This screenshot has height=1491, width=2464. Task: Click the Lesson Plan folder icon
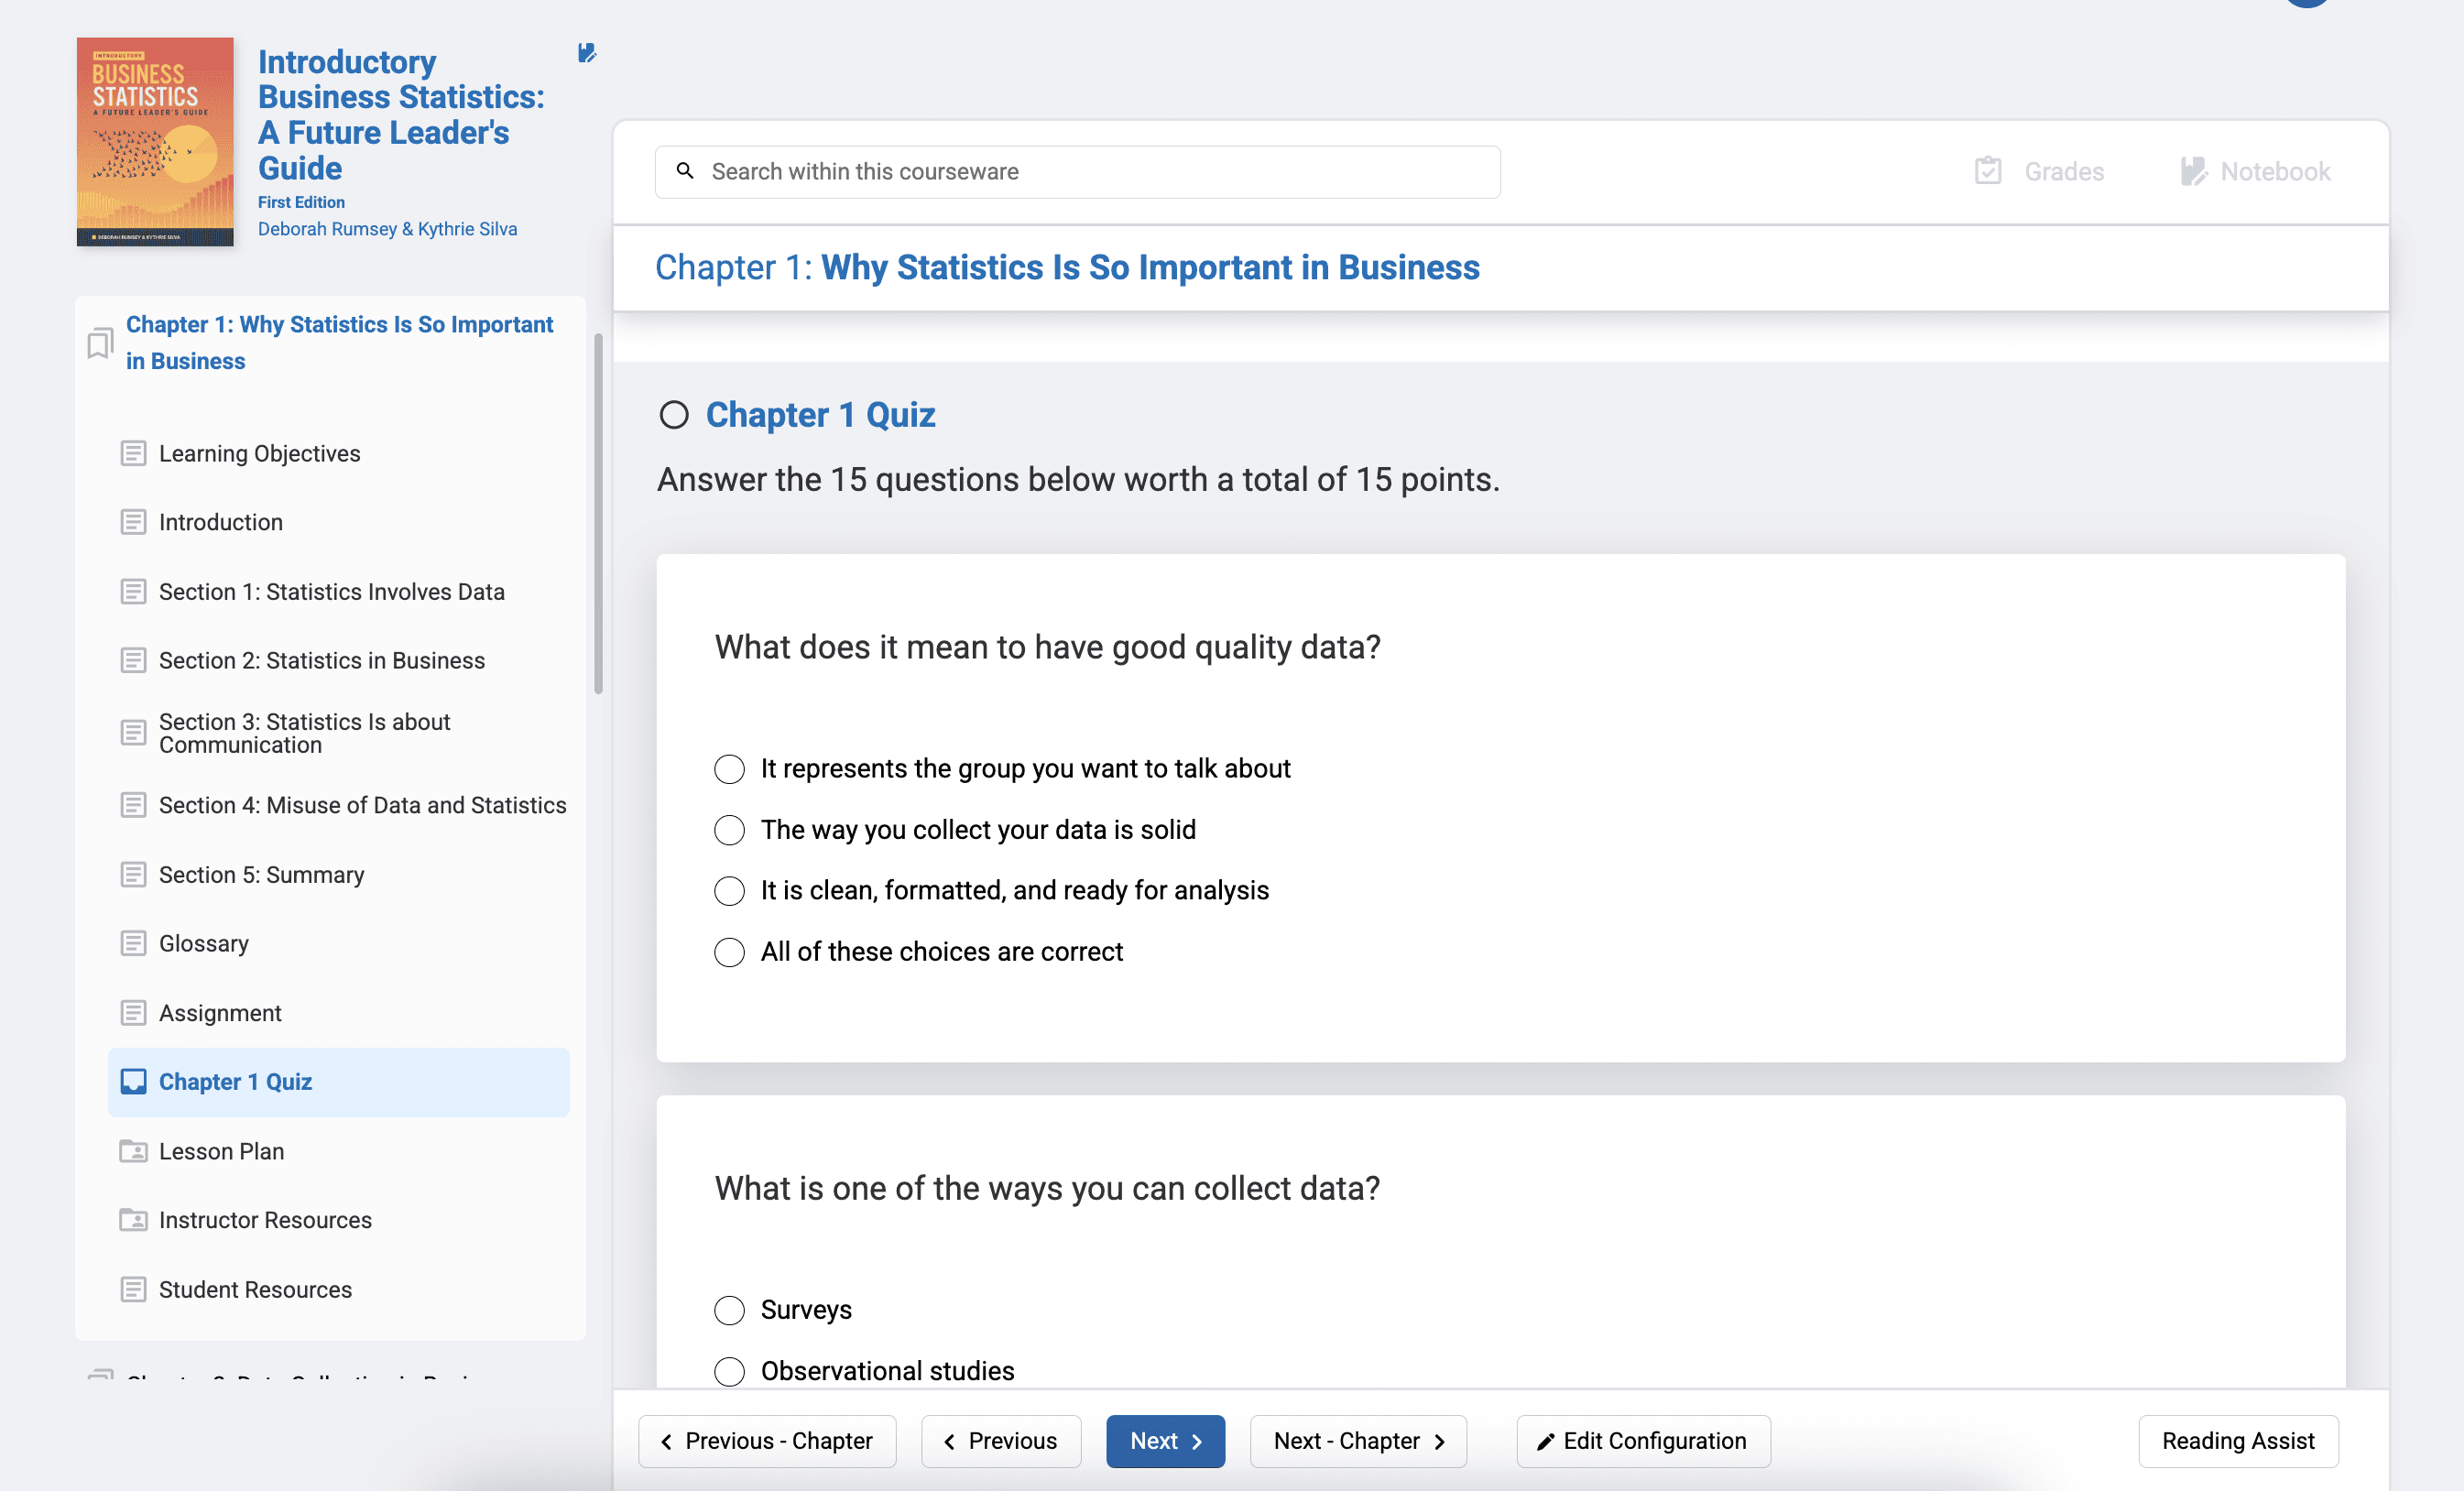[133, 1151]
